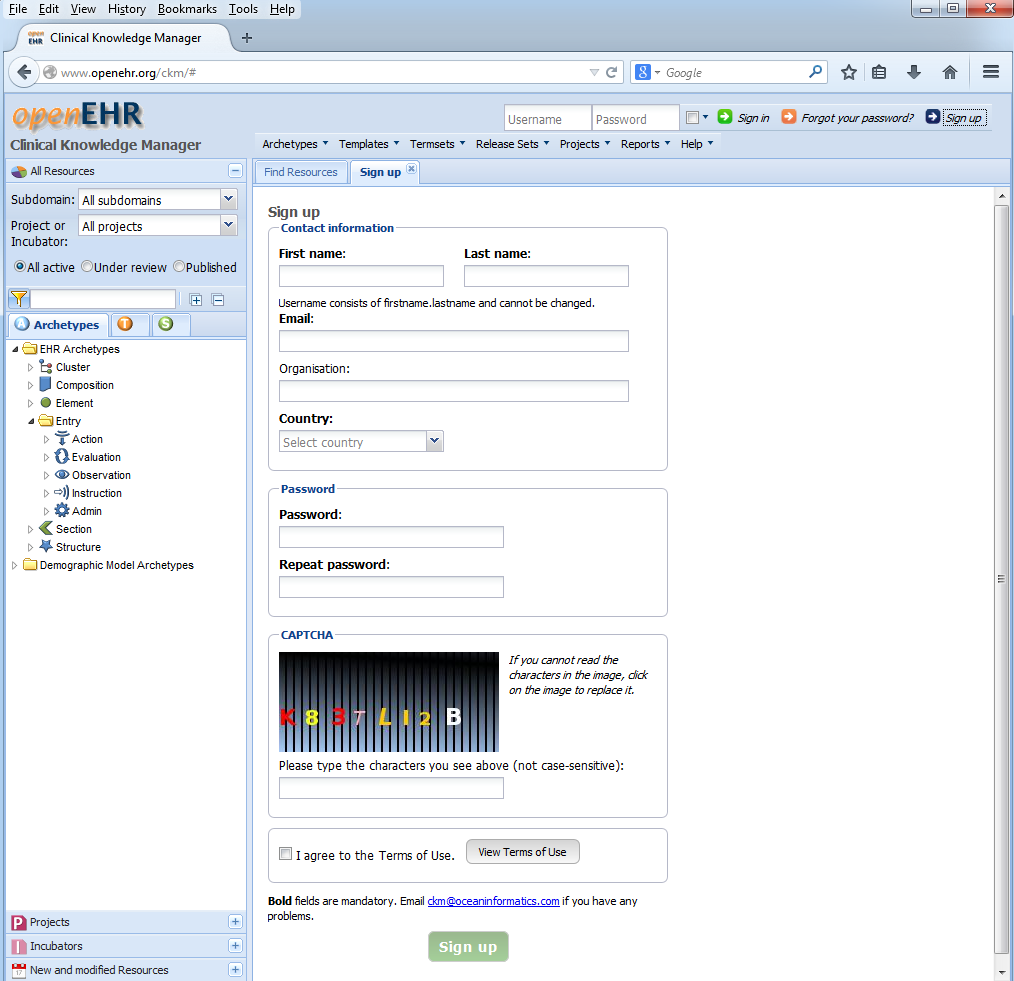1014x981 pixels.
Task: Open the Archetypes menu
Action: [295, 144]
